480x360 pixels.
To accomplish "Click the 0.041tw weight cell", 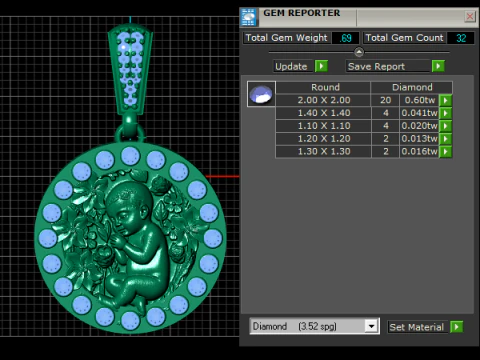I will 419,113.
